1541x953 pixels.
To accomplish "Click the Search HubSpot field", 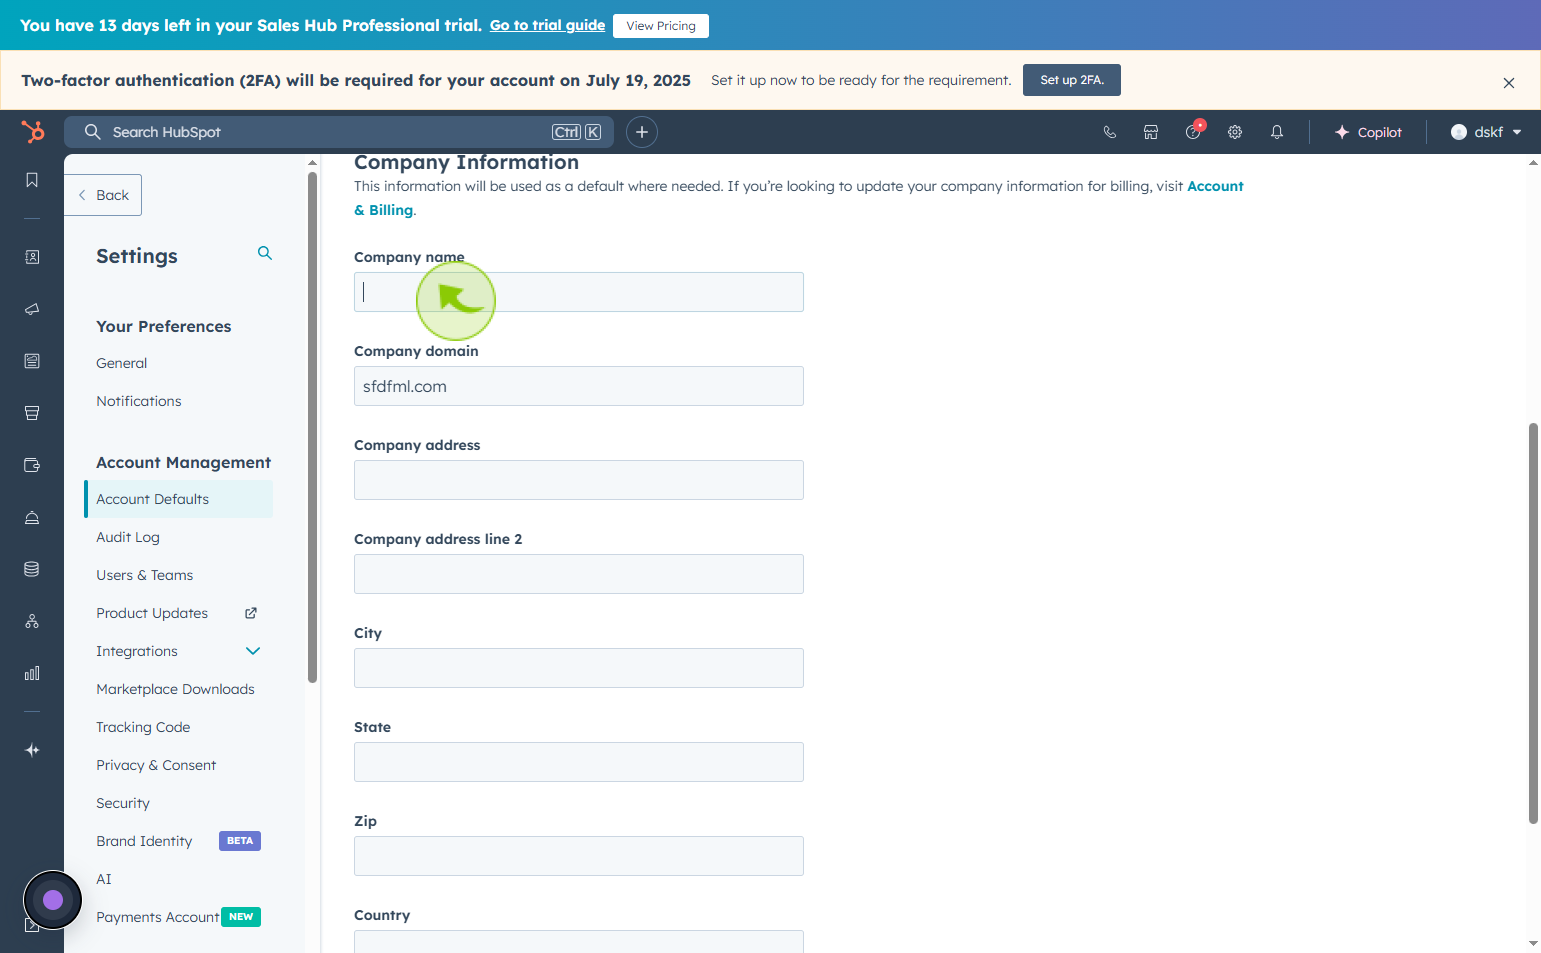I will 339,132.
